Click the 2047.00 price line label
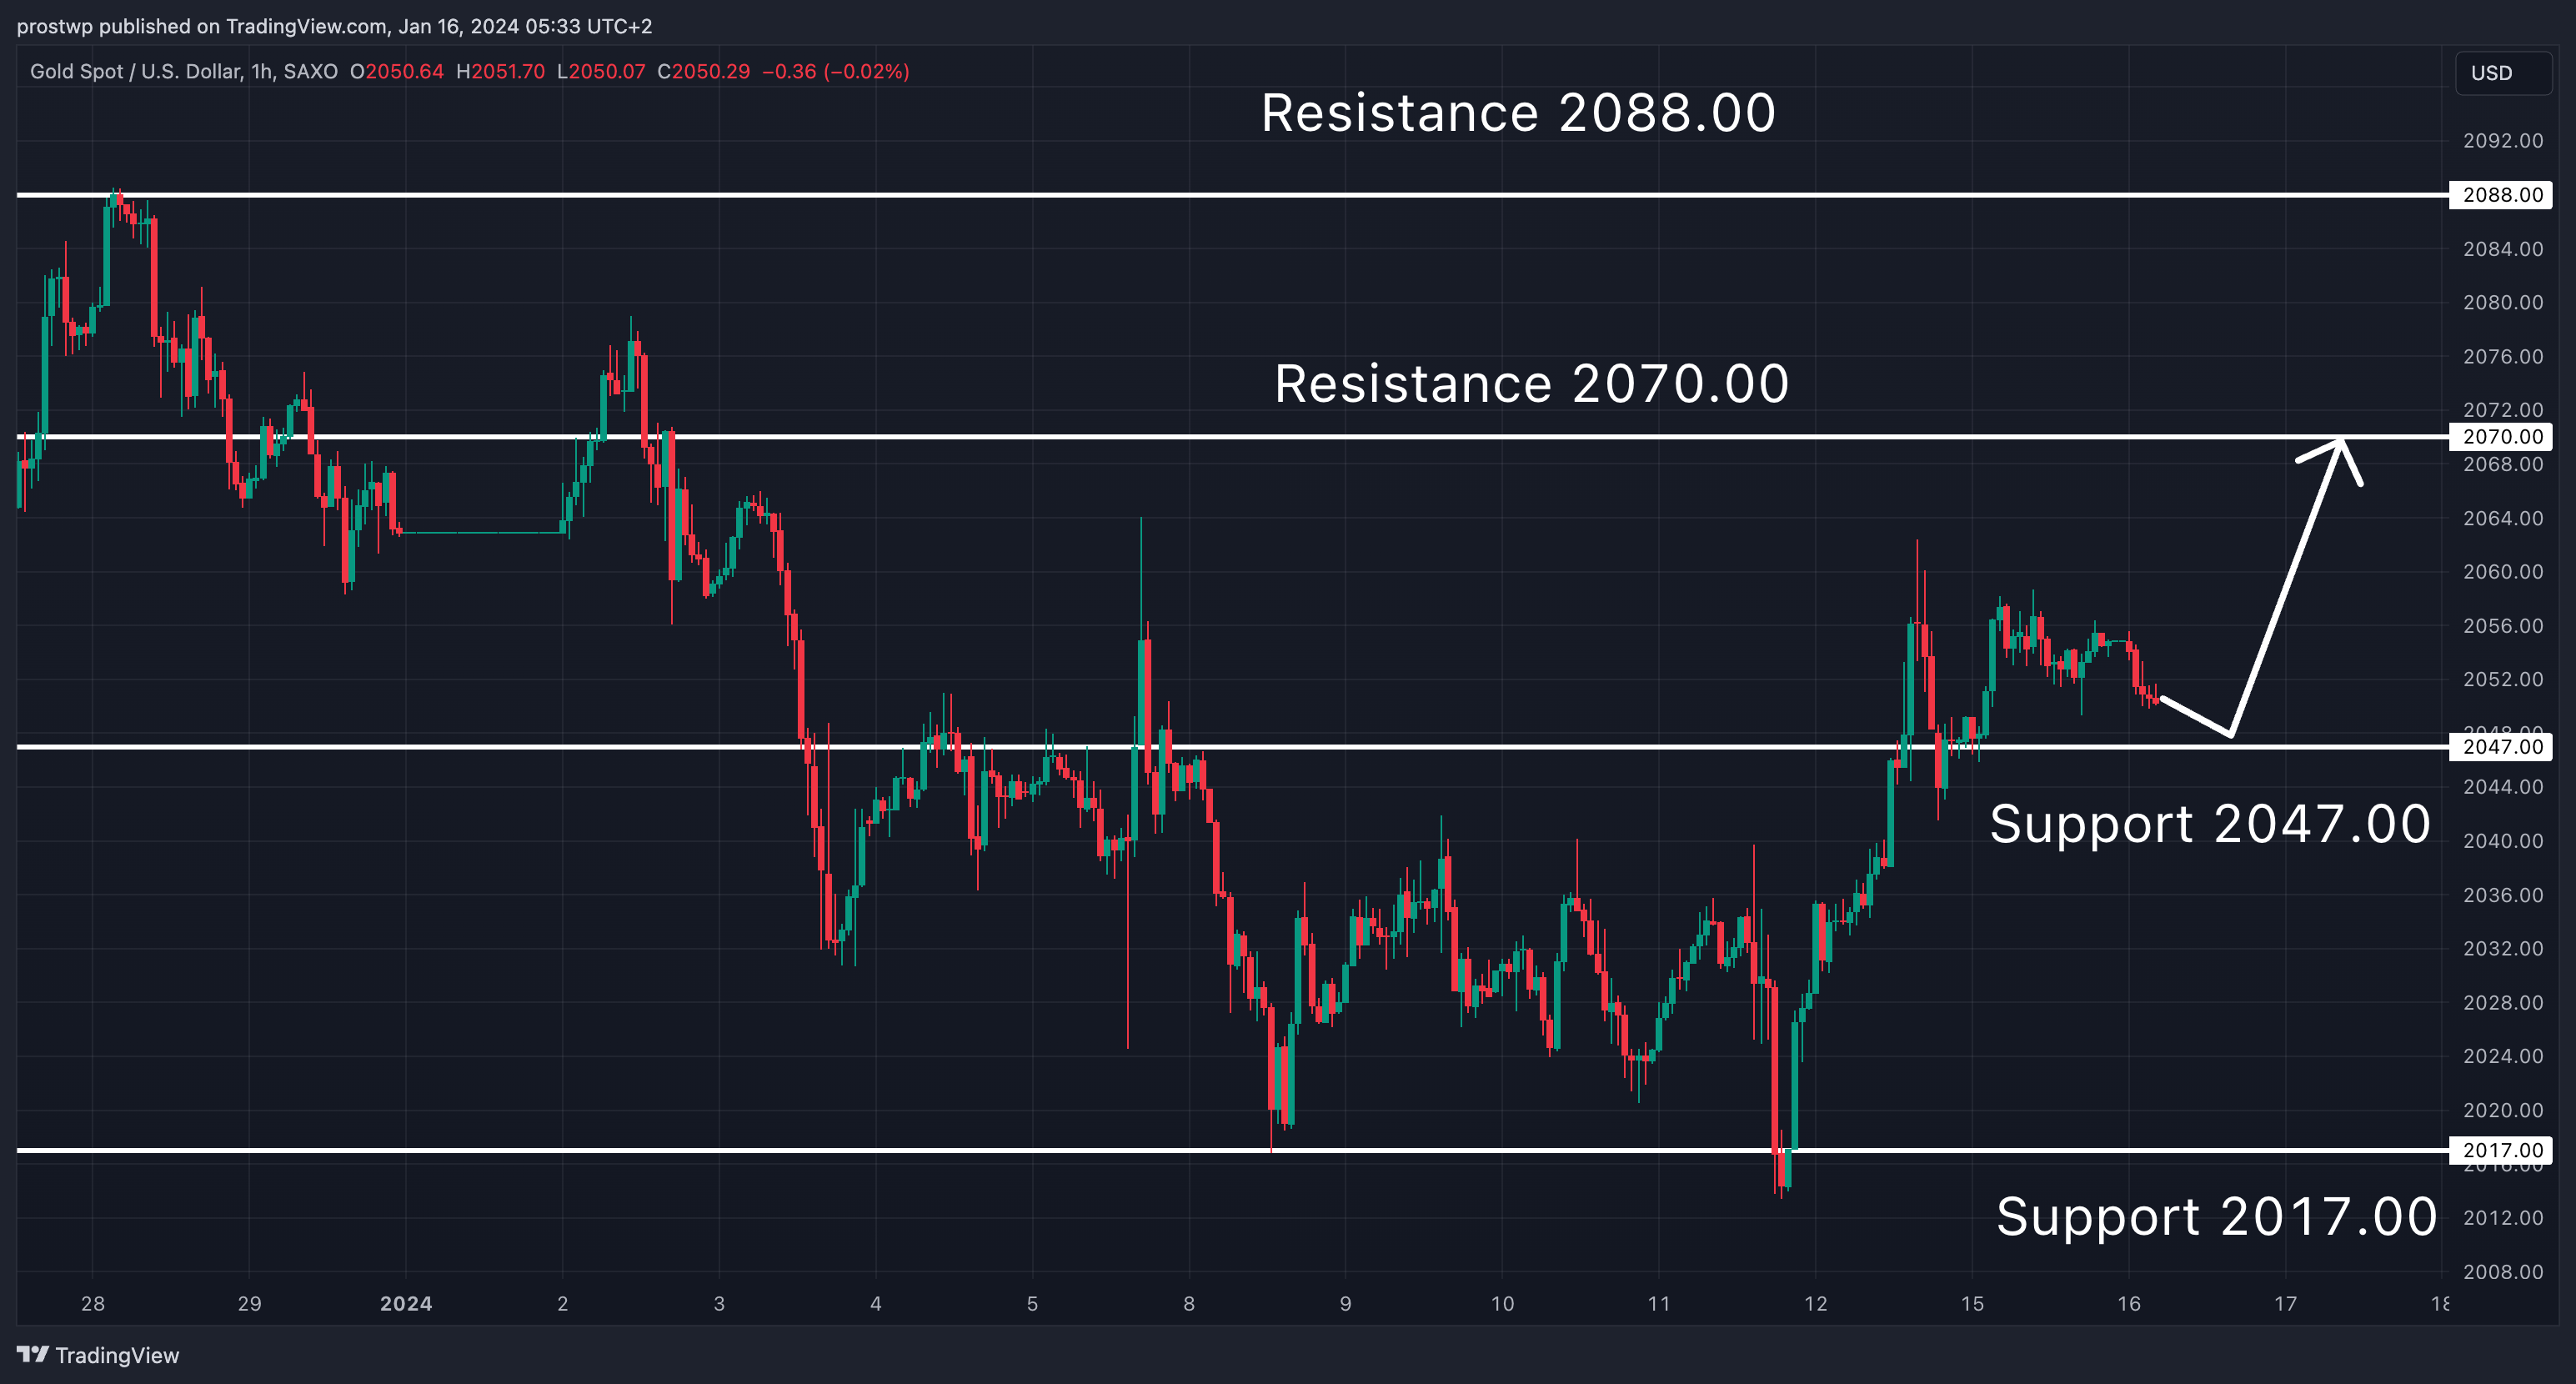 click(x=2501, y=747)
